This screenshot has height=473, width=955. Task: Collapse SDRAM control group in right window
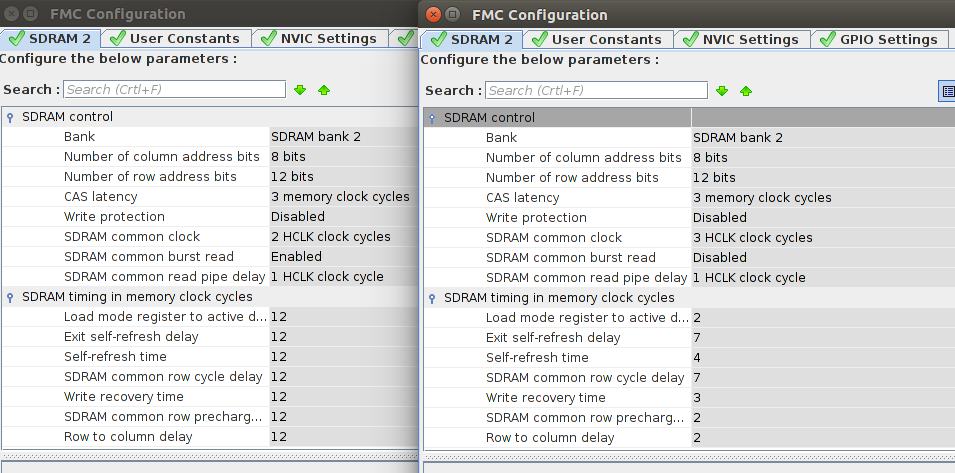(x=432, y=118)
